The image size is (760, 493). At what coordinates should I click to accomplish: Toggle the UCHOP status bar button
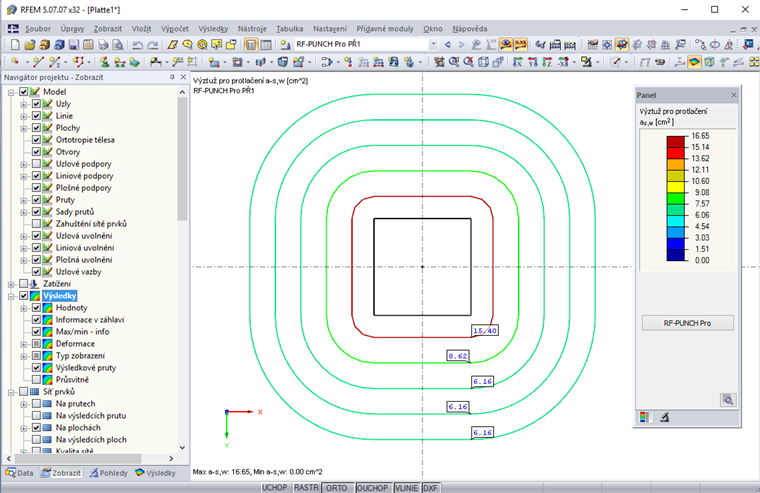tap(274, 488)
